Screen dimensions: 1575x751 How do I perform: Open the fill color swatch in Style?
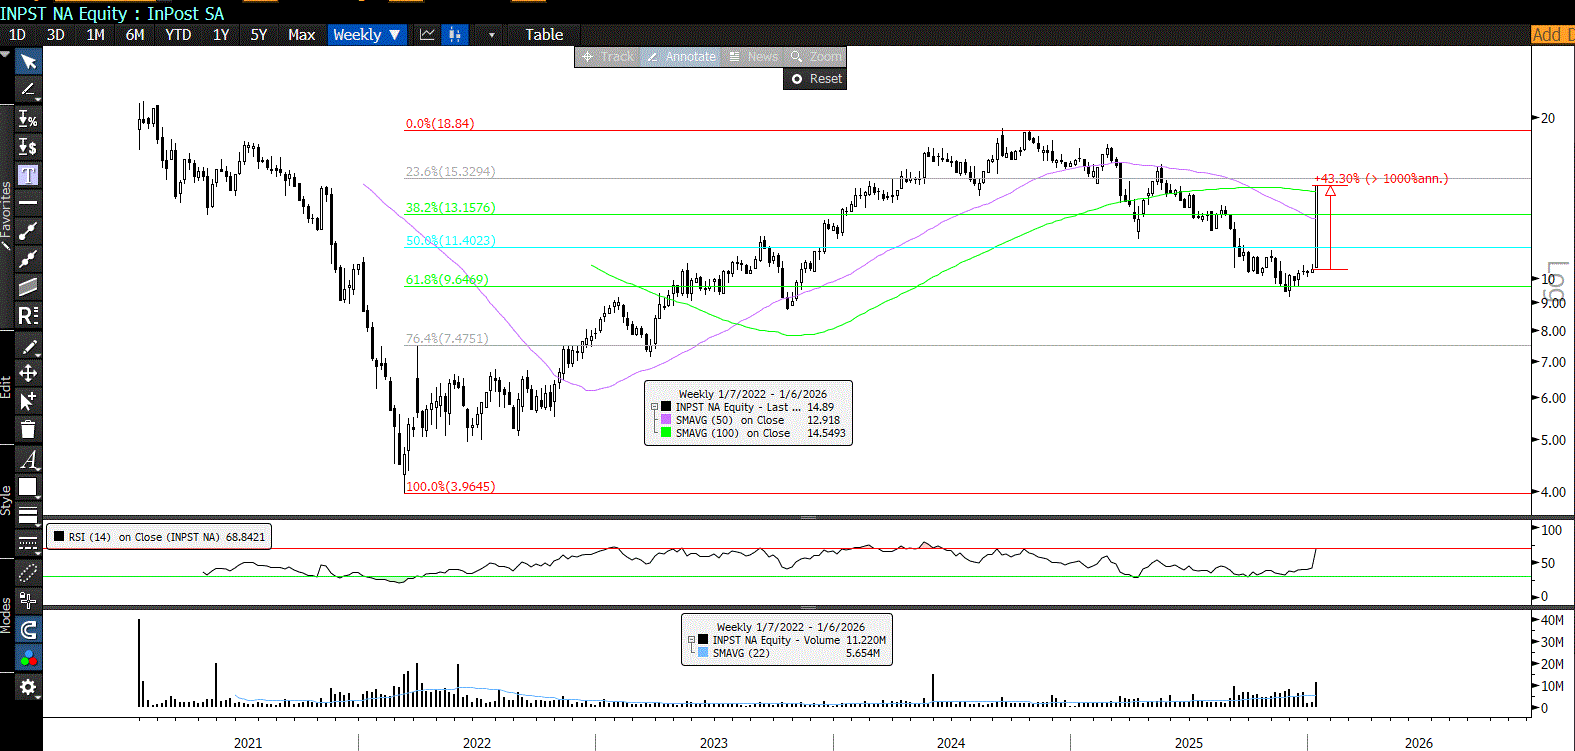pyautogui.click(x=28, y=487)
